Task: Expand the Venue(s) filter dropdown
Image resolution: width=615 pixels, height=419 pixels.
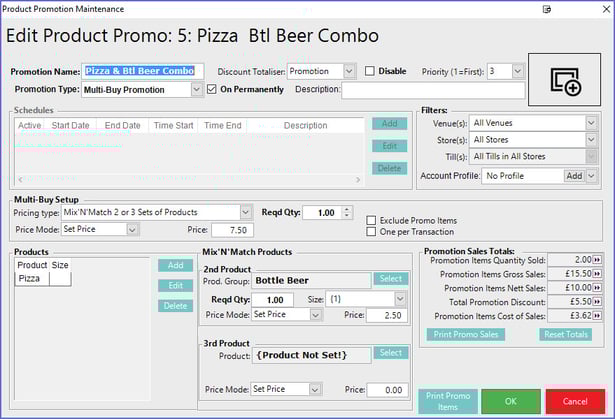Action: (590, 123)
